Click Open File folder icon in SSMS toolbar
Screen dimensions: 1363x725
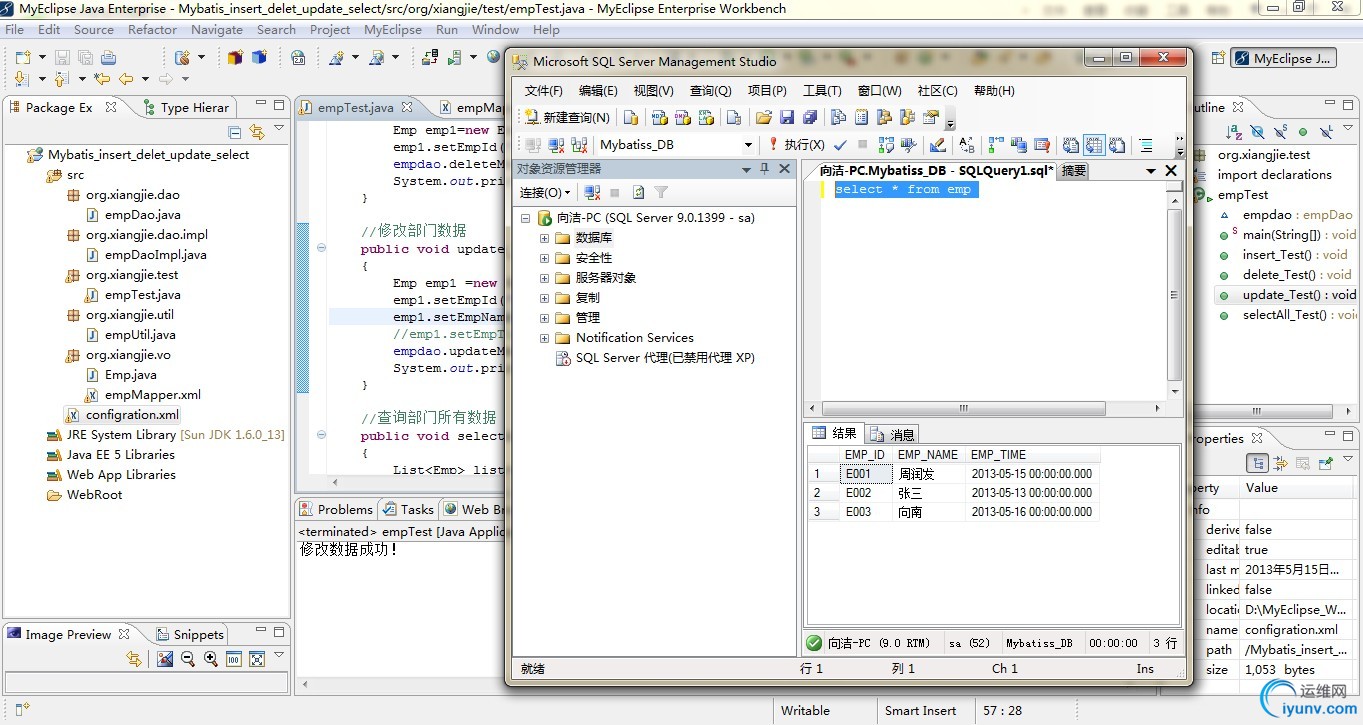(764, 117)
